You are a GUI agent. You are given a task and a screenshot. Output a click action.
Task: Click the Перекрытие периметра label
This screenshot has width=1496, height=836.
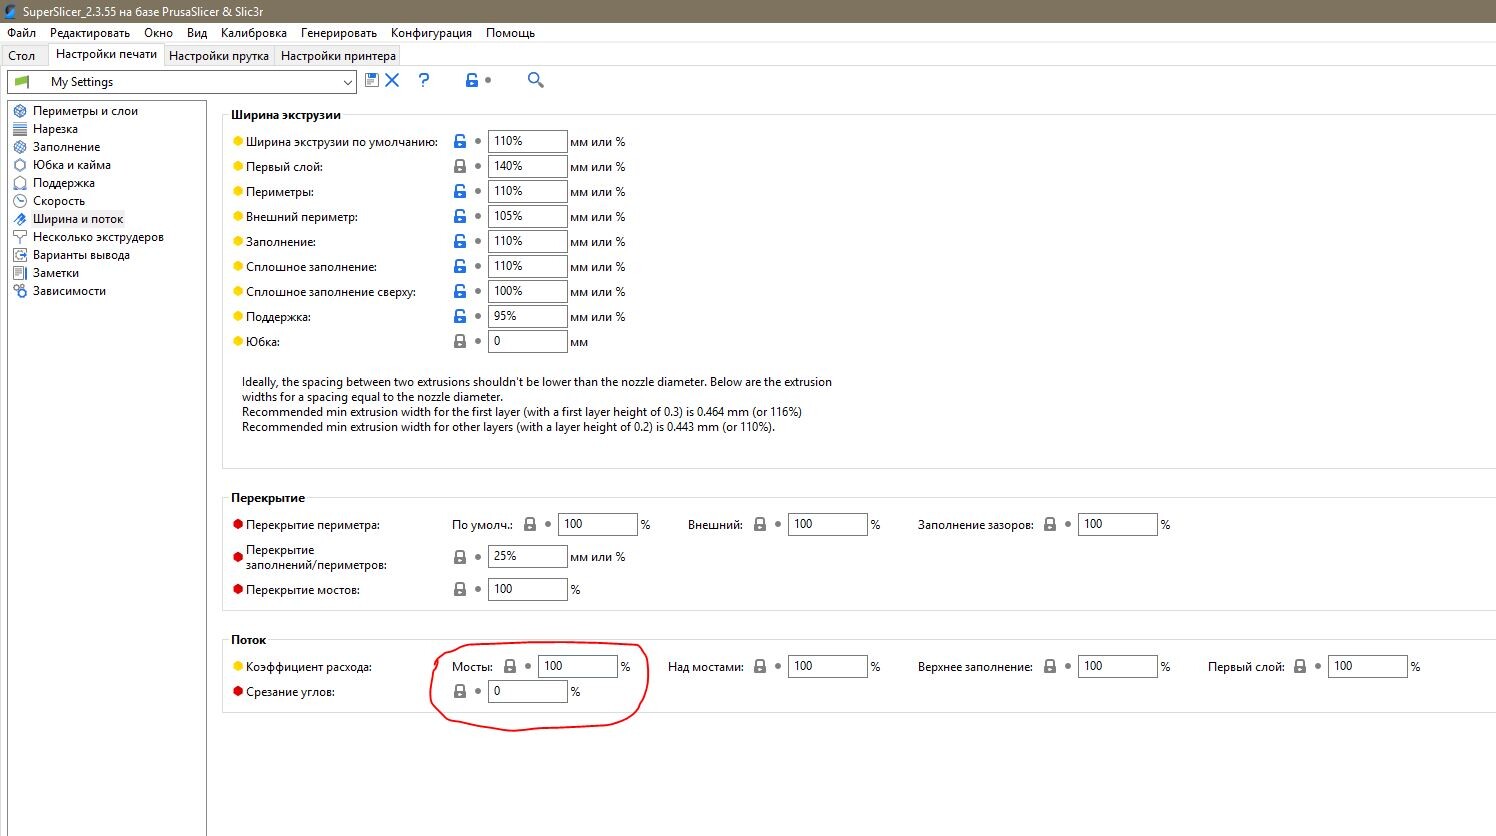(313, 525)
